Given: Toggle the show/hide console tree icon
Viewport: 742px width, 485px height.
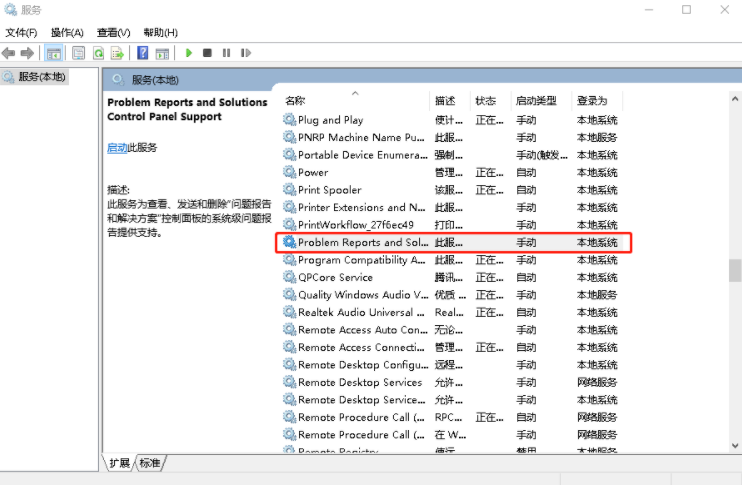Looking at the screenshot, I should (54, 53).
